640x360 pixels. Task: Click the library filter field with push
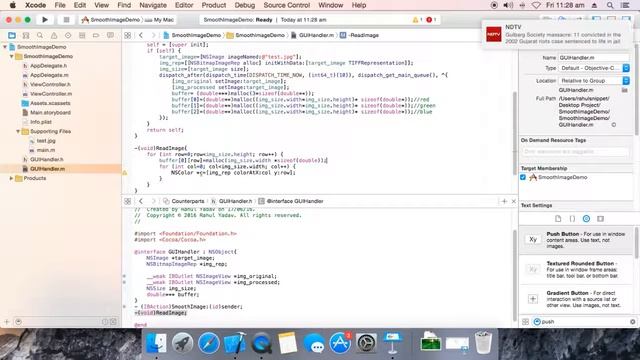584,322
